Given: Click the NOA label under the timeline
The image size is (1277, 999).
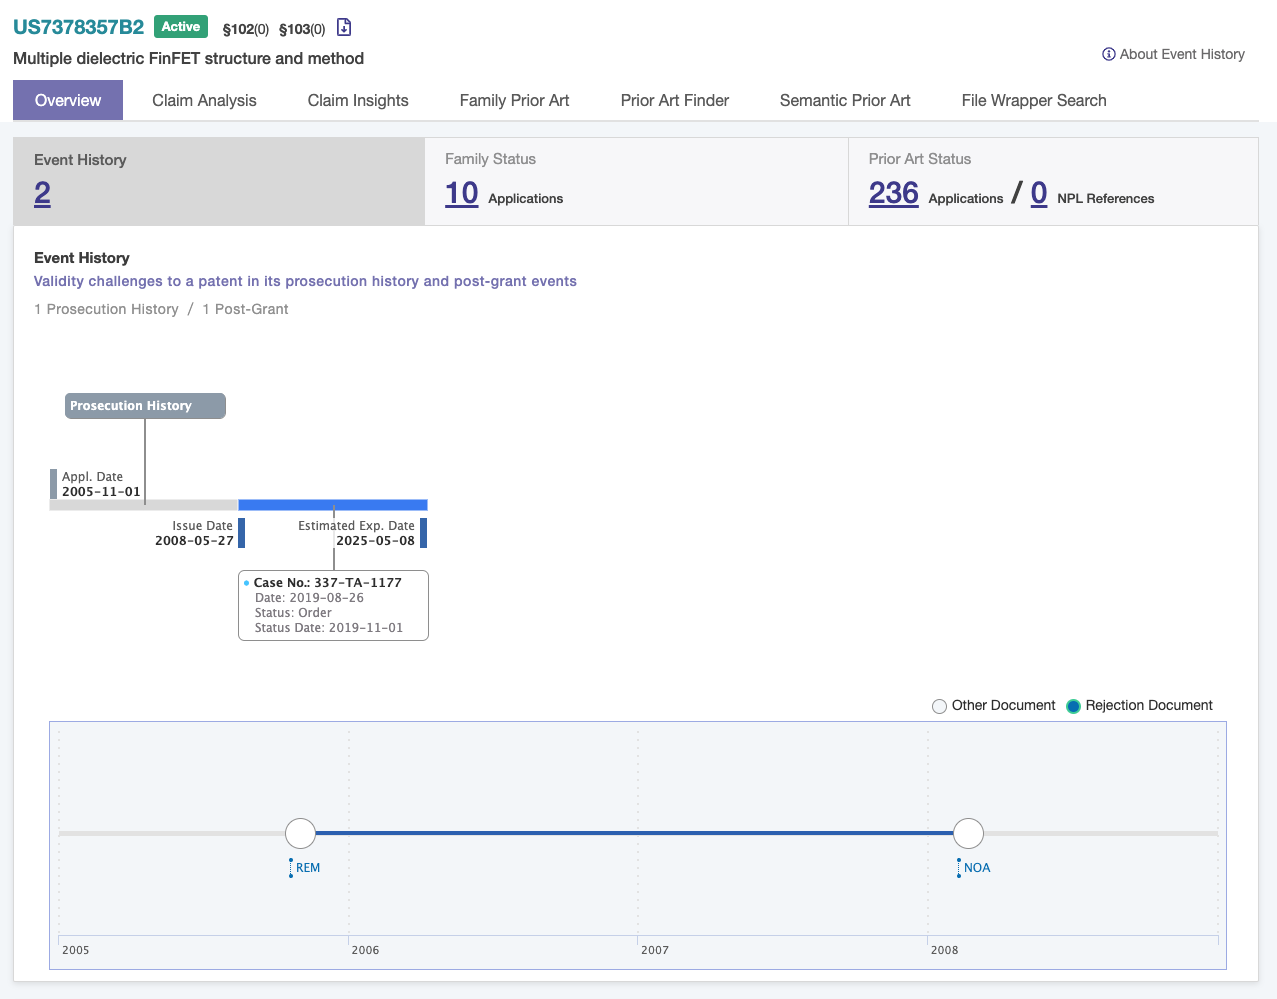Looking at the screenshot, I should (x=977, y=868).
